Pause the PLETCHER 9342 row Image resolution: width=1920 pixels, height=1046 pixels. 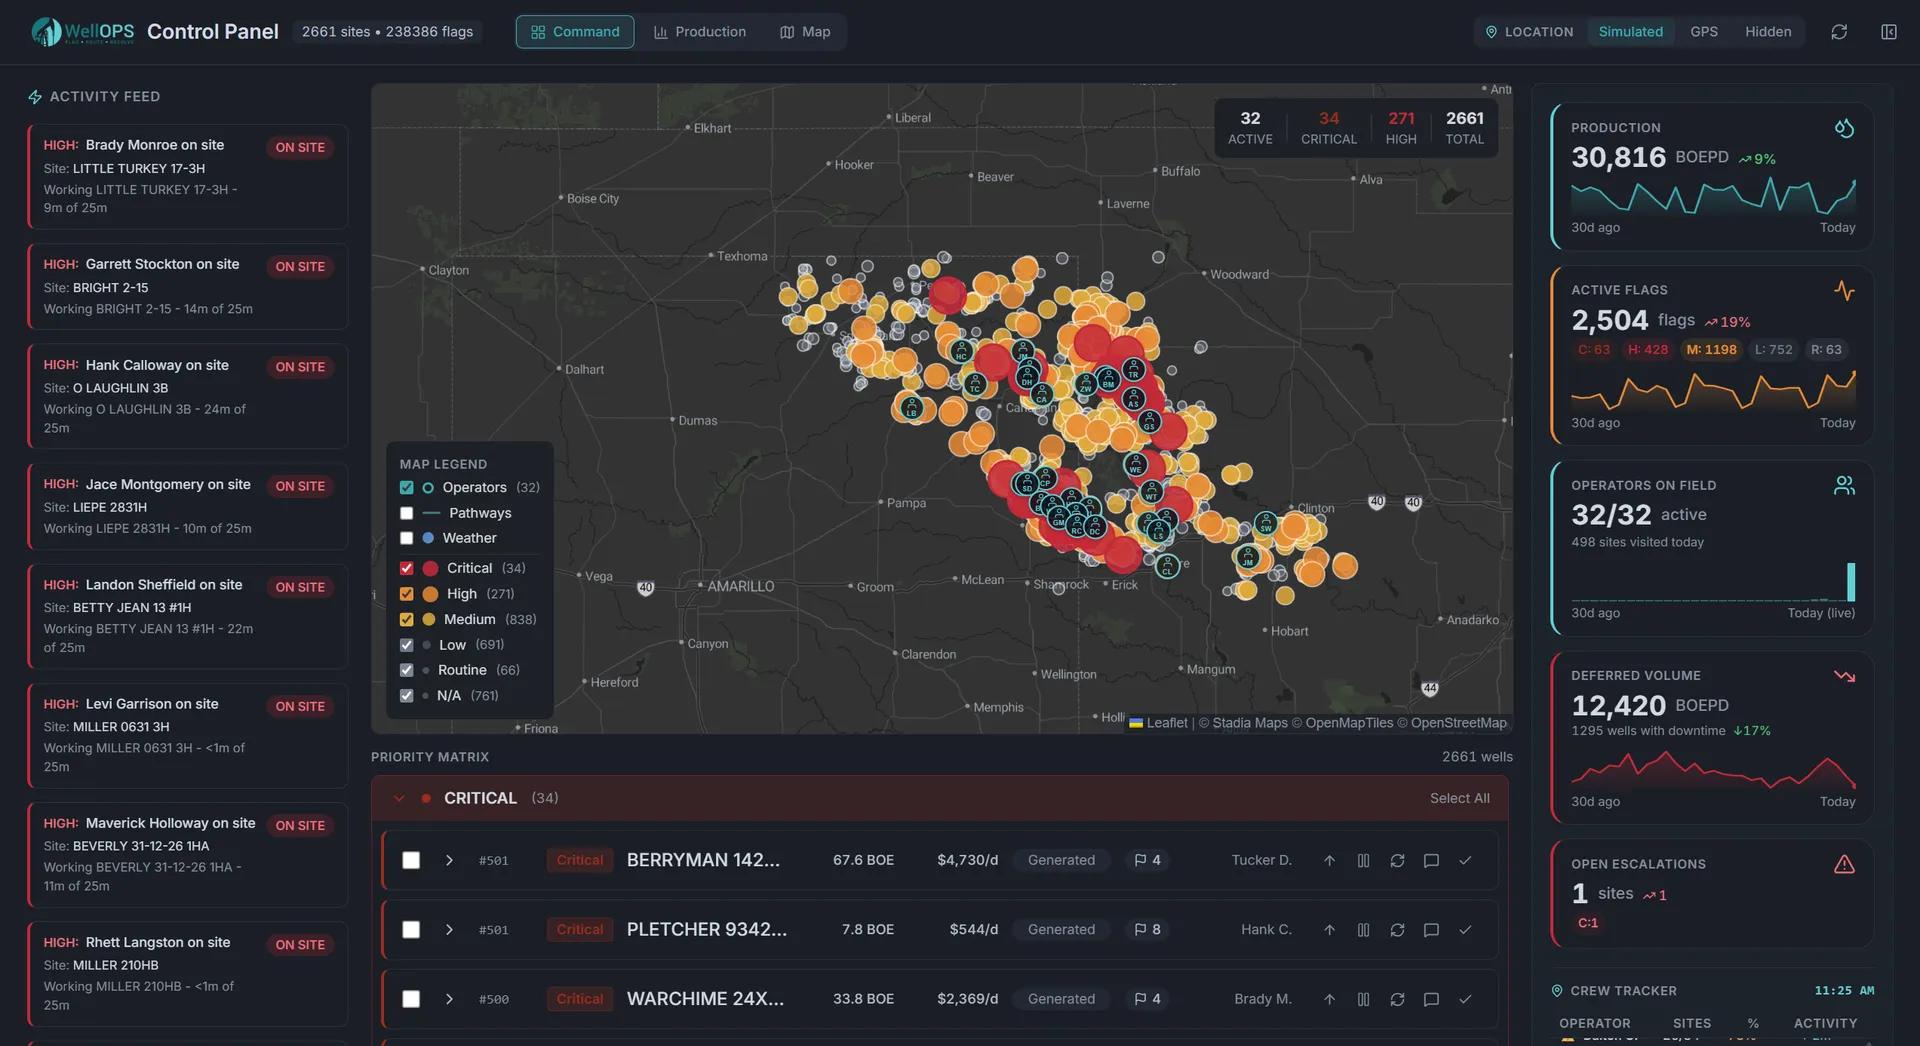pyautogui.click(x=1363, y=930)
